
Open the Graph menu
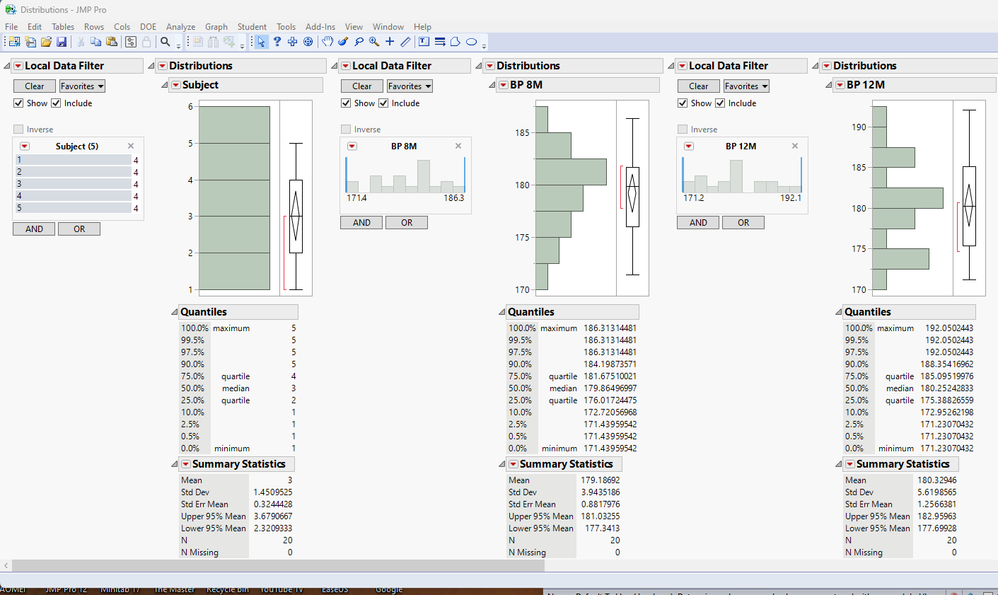point(216,27)
